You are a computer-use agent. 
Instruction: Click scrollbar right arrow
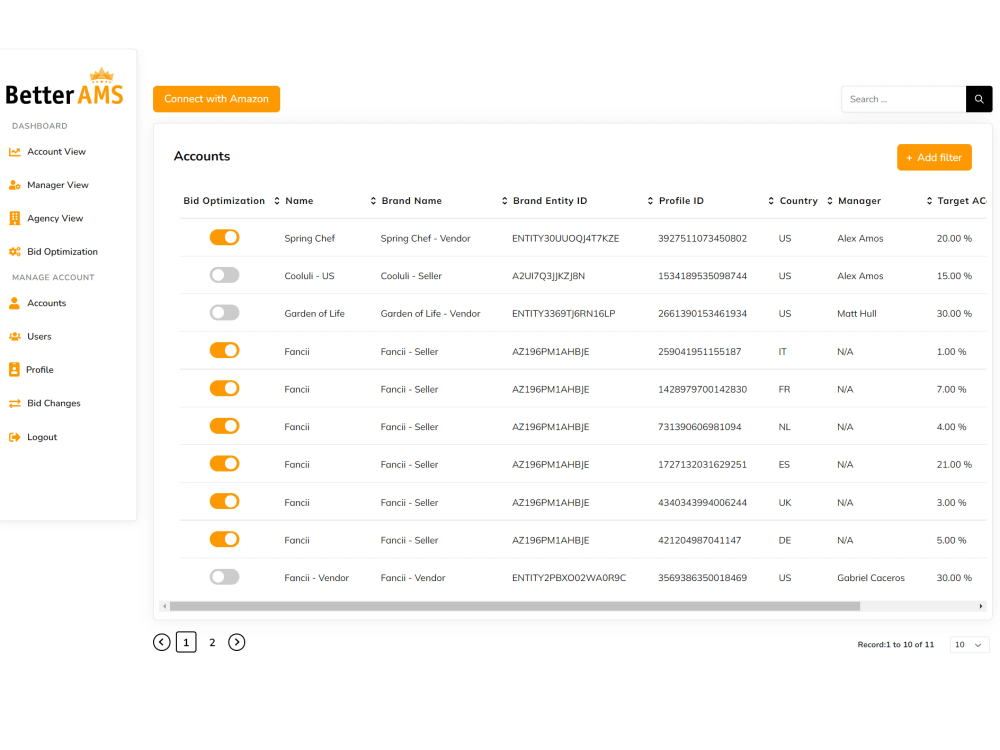981,606
